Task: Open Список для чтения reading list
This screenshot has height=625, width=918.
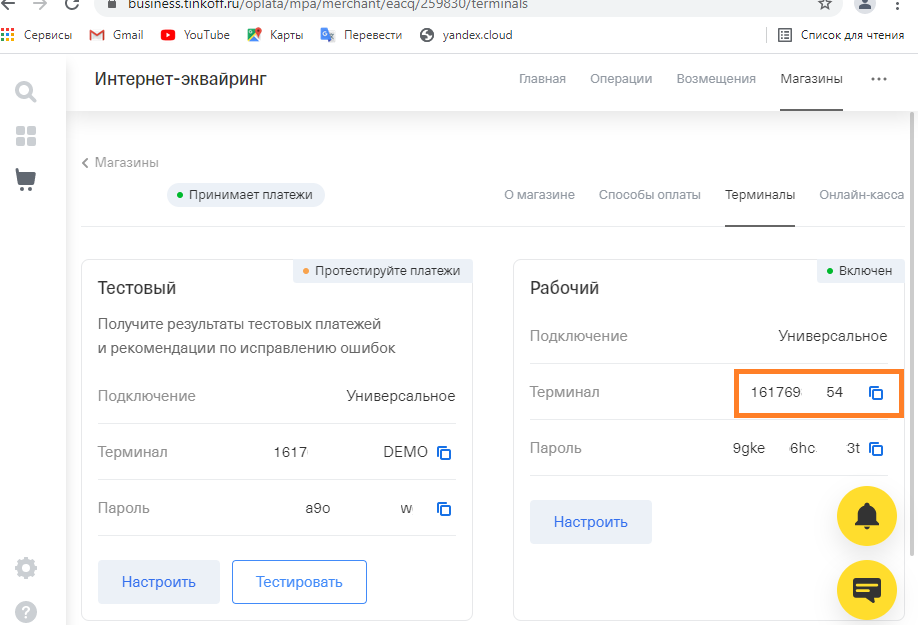Action: point(841,35)
